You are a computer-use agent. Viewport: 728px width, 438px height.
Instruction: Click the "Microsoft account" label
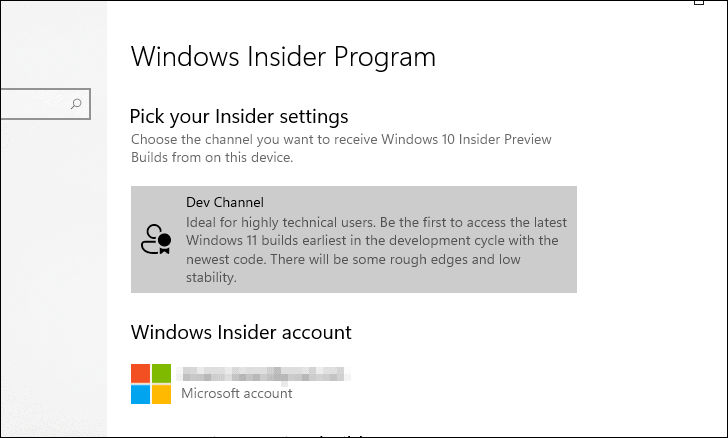click(x=237, y=393)
